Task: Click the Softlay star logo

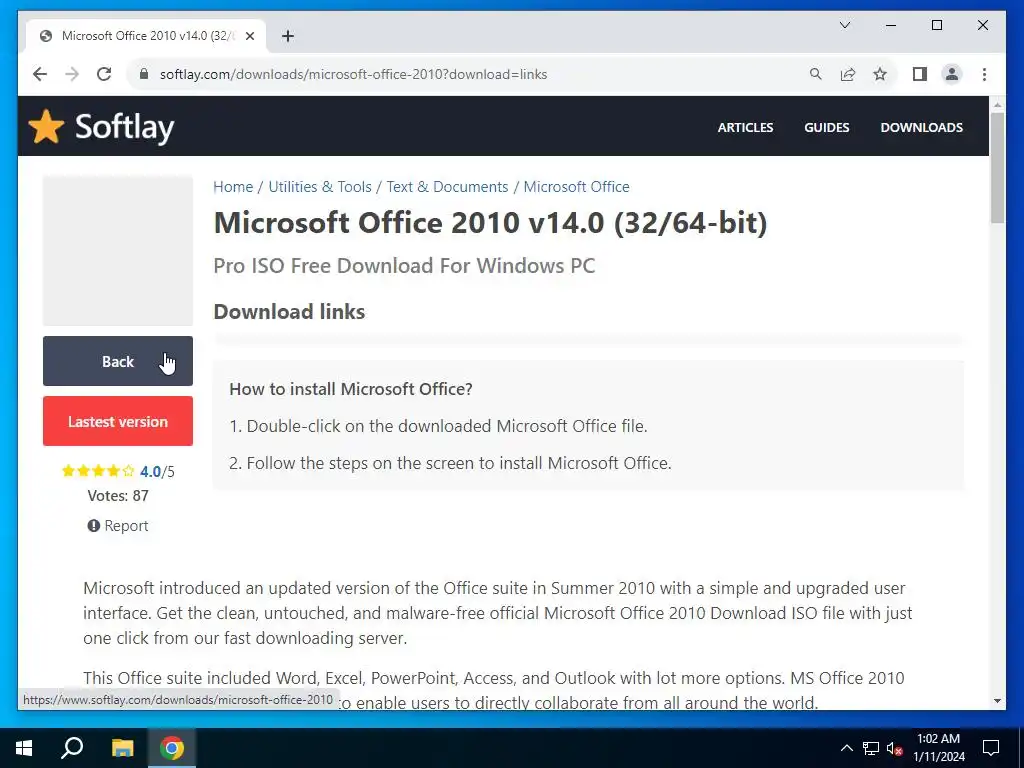Action: (x=46, y=126)
